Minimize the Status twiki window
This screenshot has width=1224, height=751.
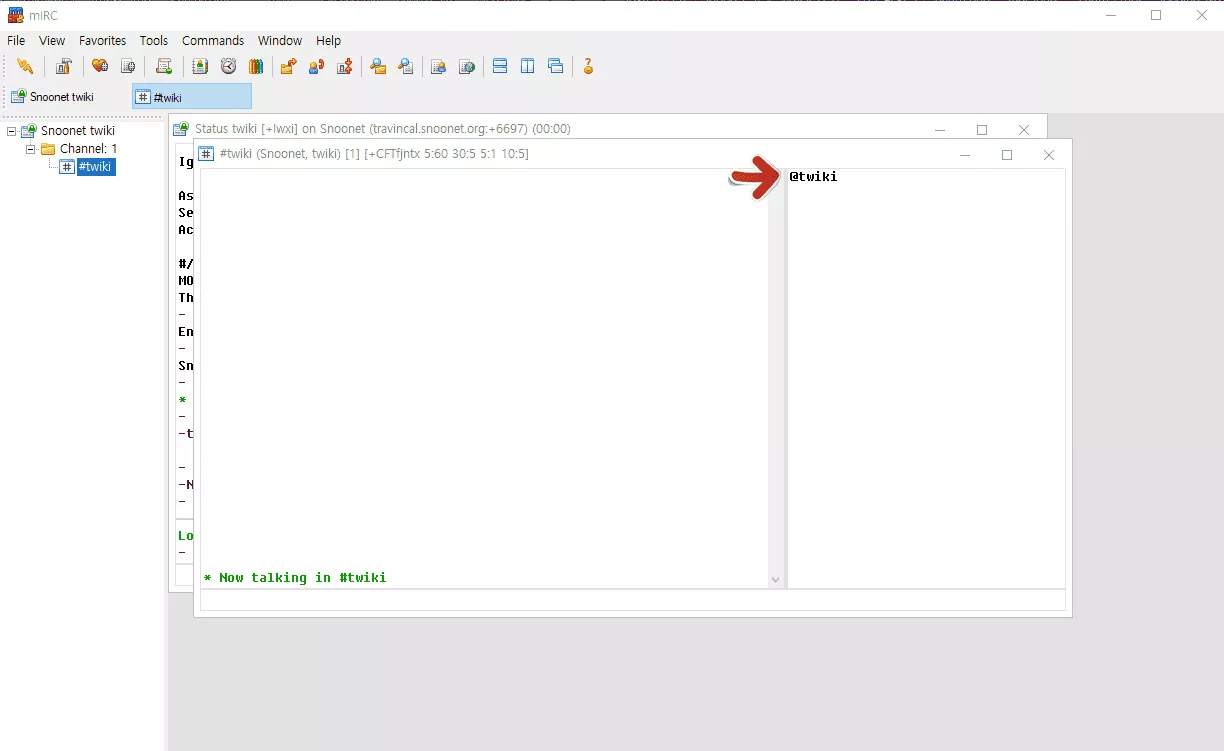[940, 130]
